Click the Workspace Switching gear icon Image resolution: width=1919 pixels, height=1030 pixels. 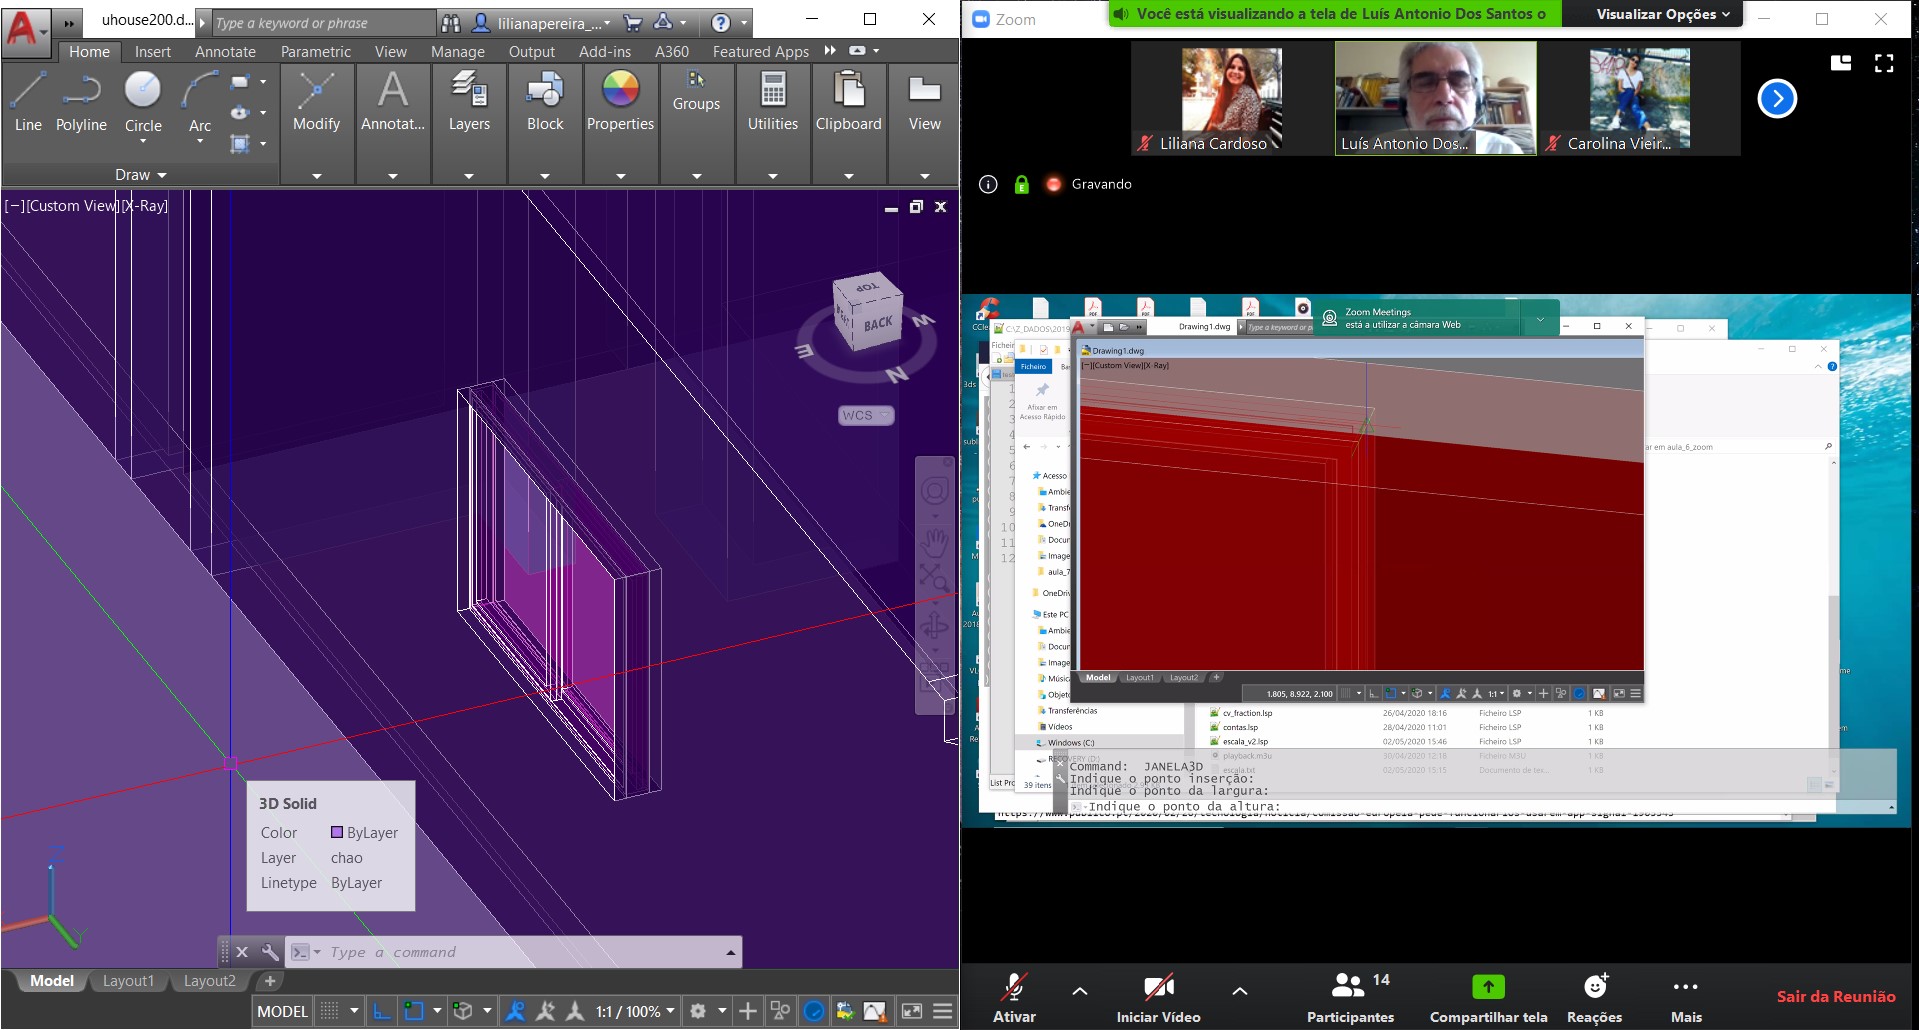coord(698,1011)
